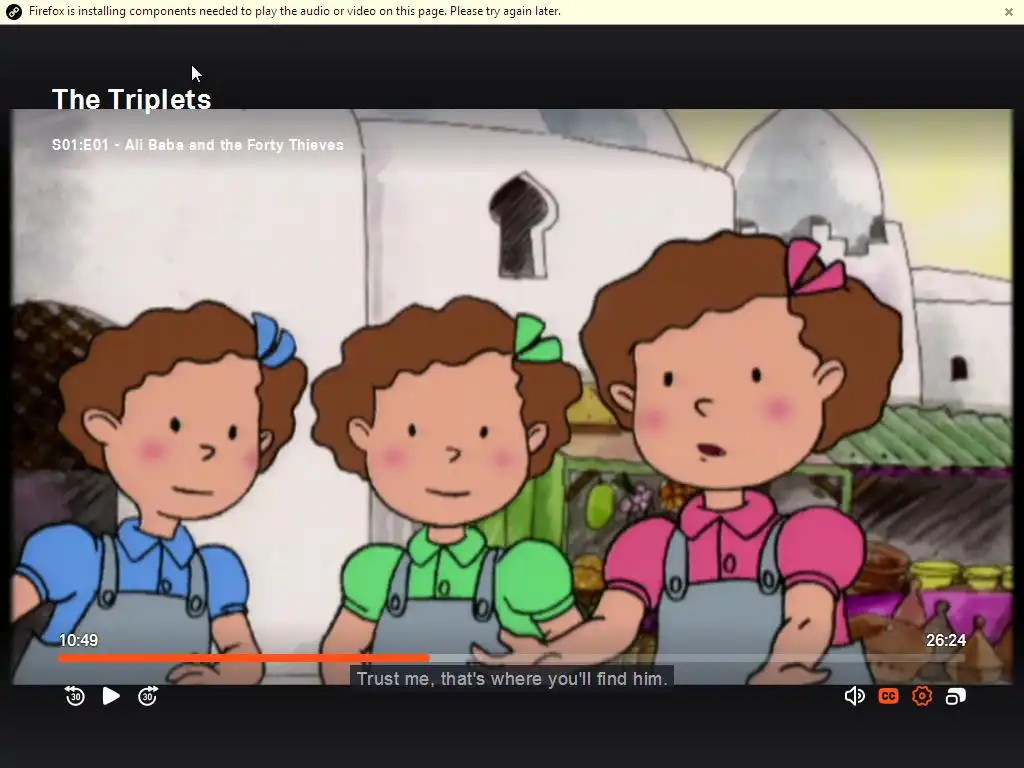1024x768 pixels.
Task: Click the unplayed part of the timeline
Action: [697, 658]
